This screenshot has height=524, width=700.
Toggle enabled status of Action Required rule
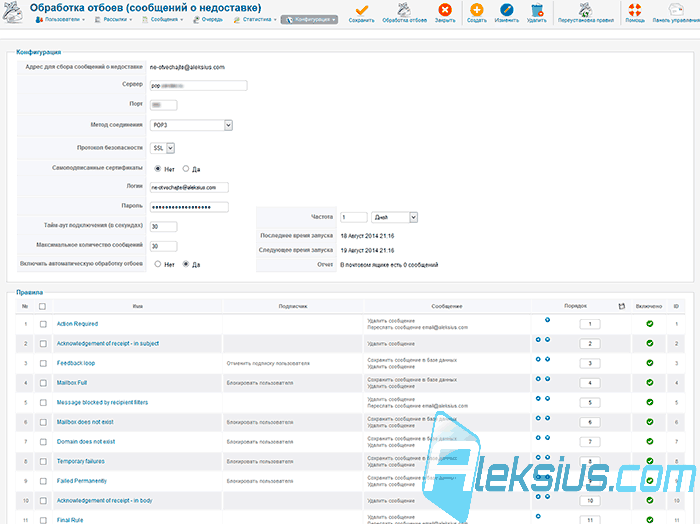[x=650, y=324]
